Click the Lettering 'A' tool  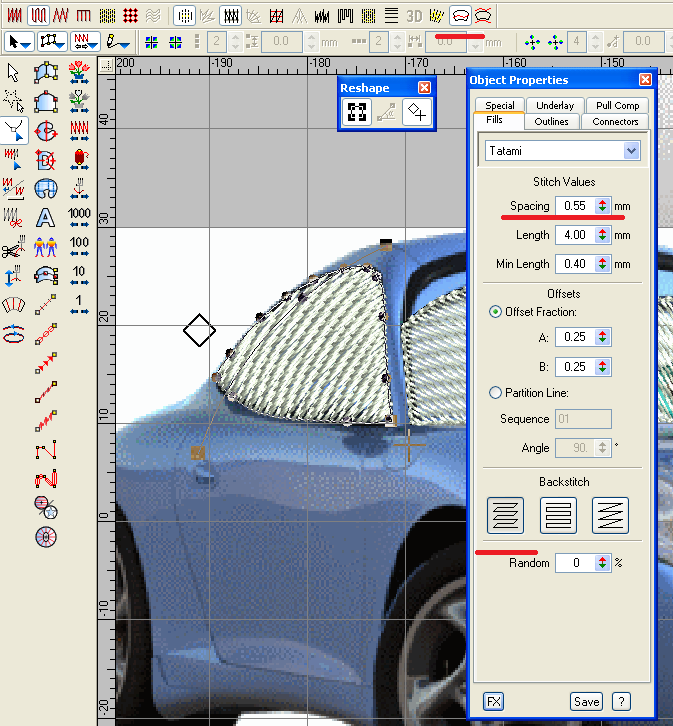(x=45, y=217)
